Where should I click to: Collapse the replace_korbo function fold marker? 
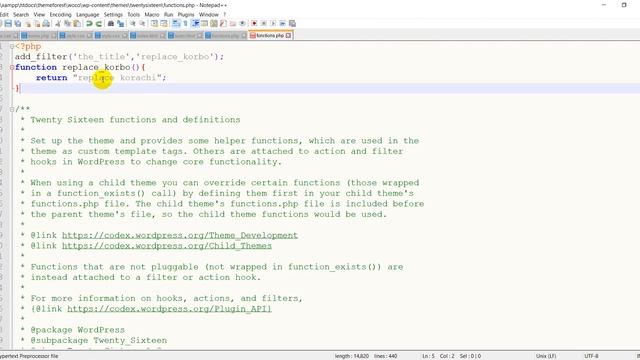pos(12,67)
